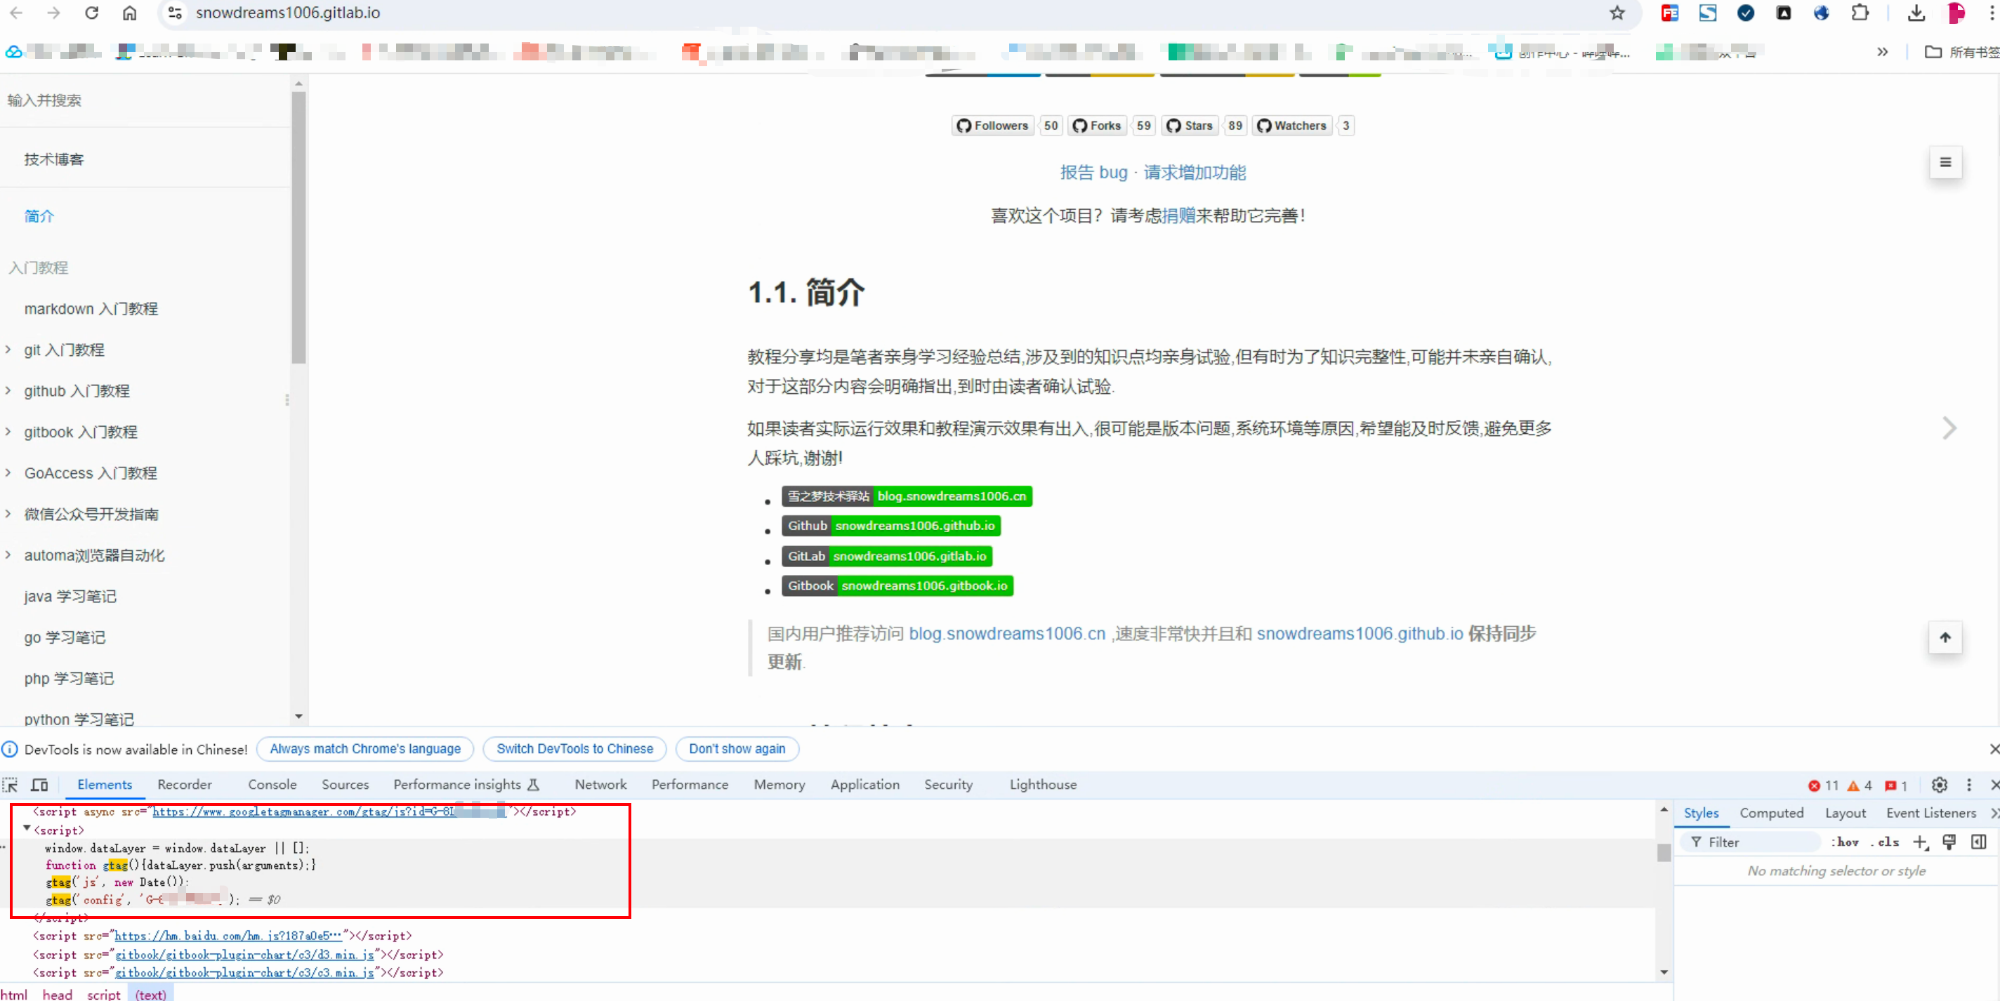
Task: Bookmark this page with the star
Action: (x=1617, y=13)
